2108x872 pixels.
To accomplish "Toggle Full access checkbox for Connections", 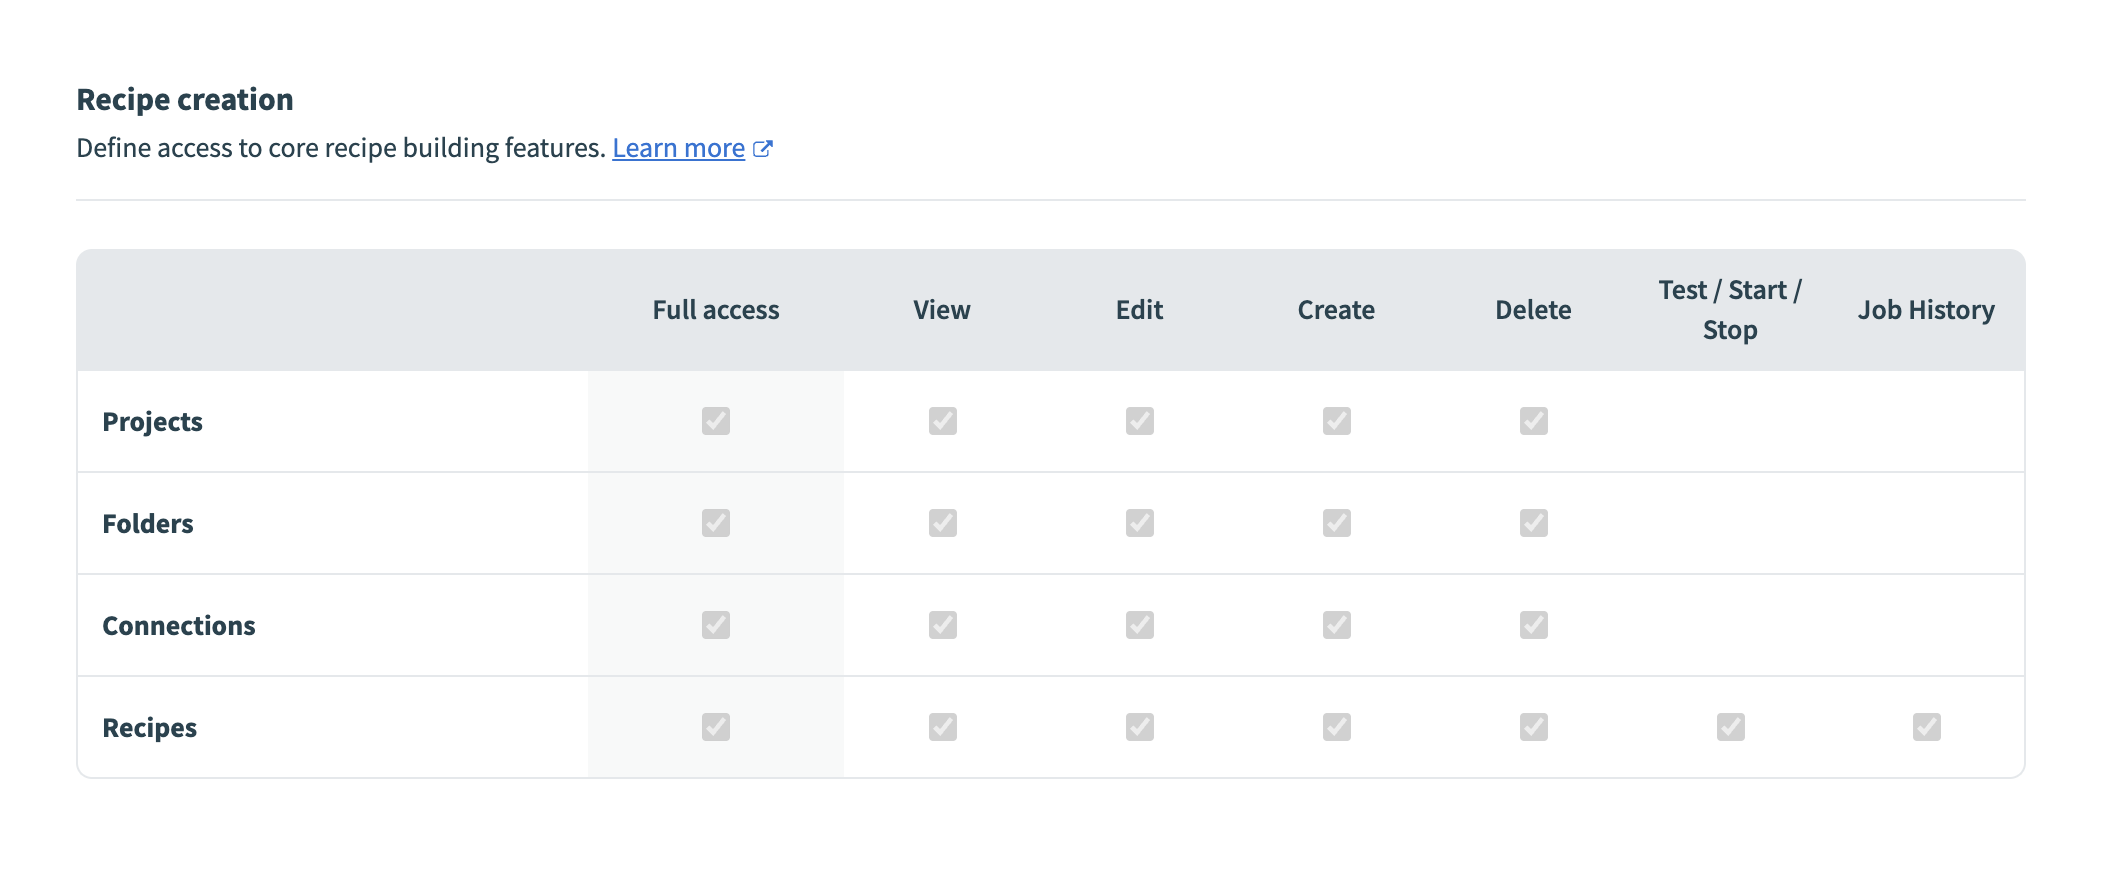I will [x=716, y=625].
